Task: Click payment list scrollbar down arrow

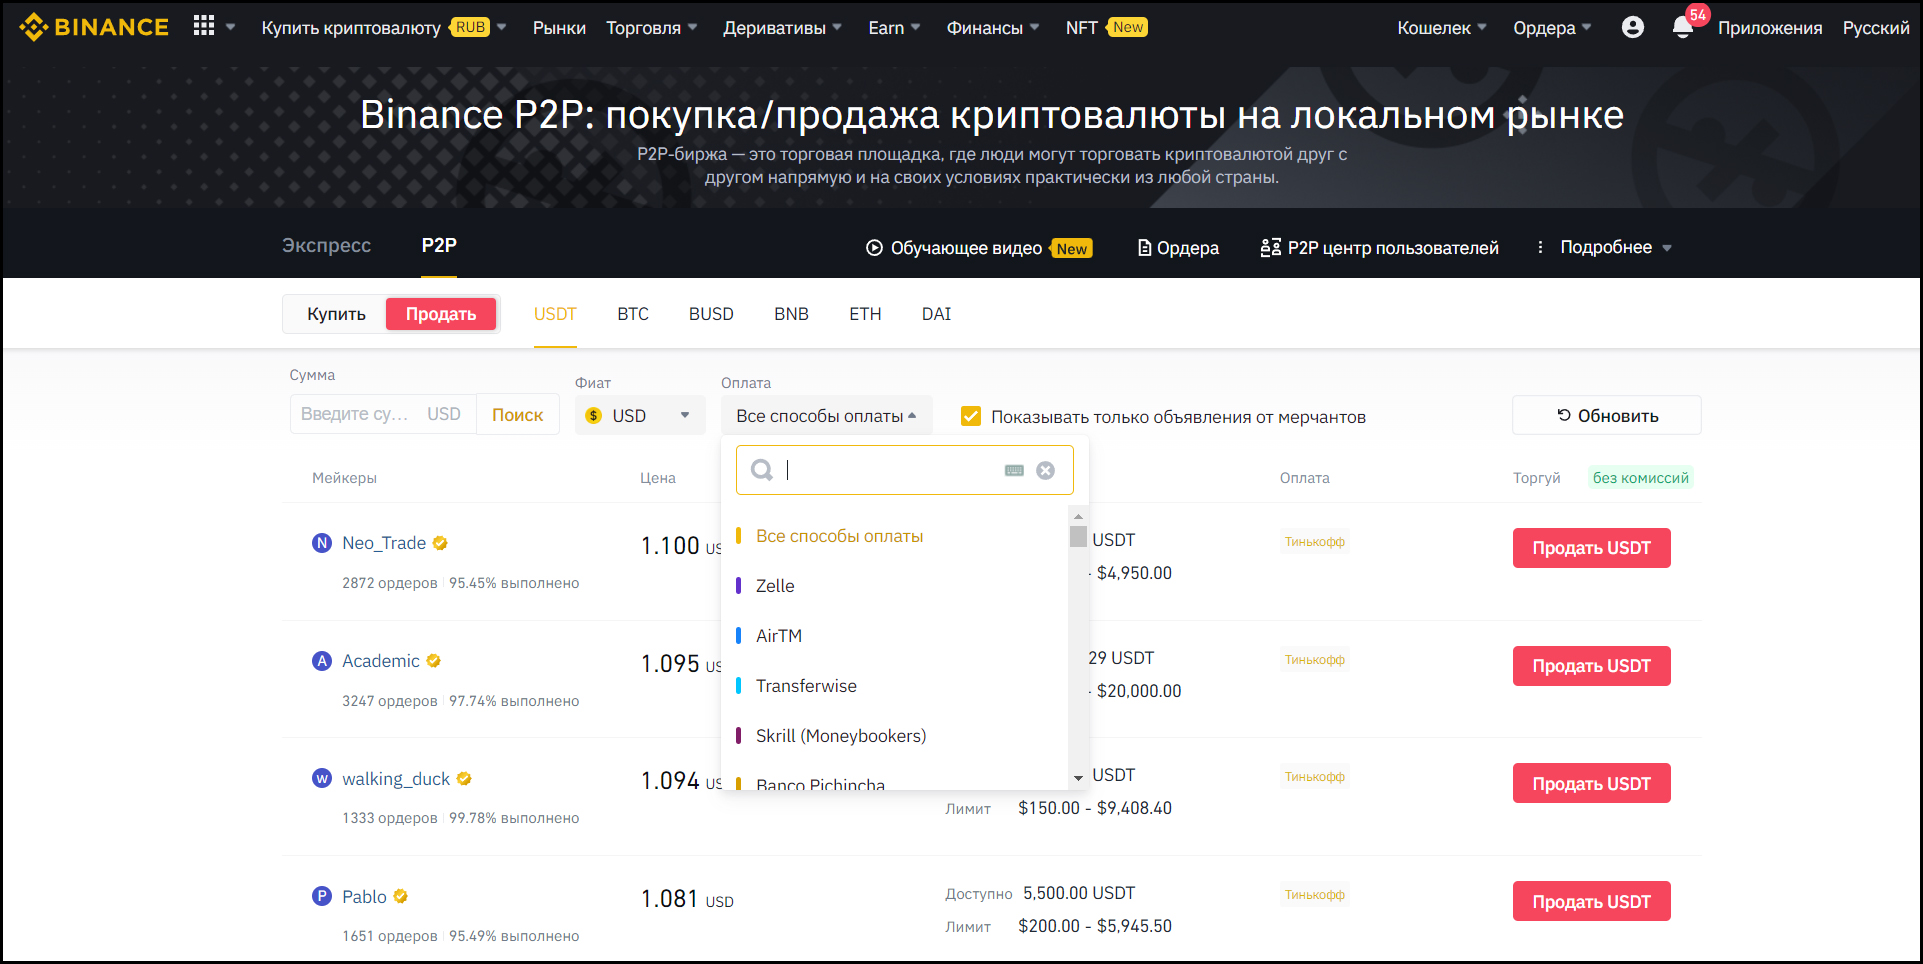Action: coord(1078,778)
